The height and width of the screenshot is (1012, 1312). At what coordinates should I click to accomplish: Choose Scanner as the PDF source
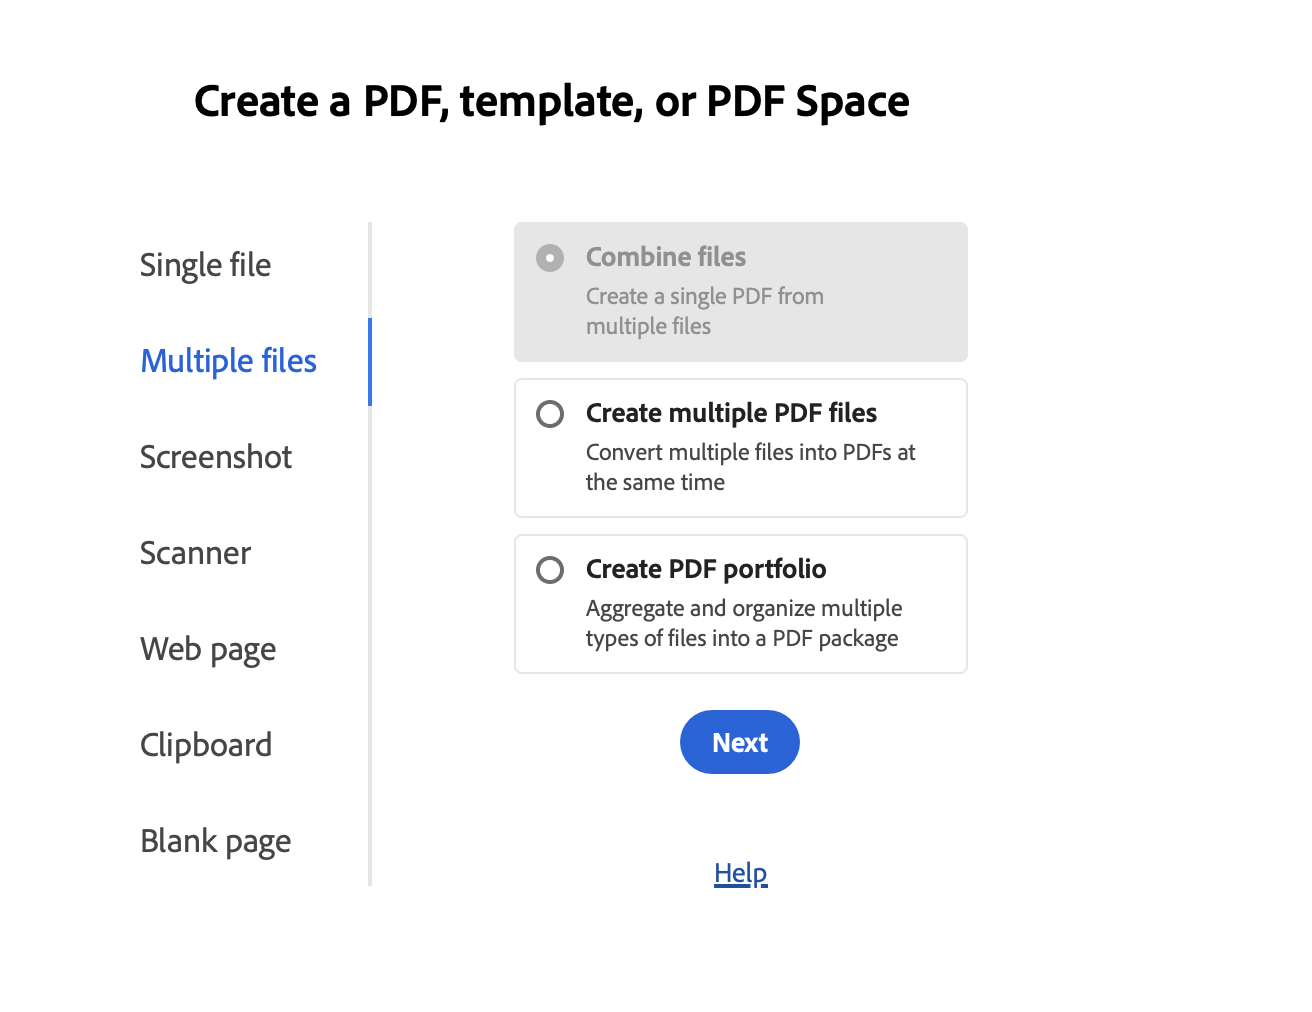[195, 552]
